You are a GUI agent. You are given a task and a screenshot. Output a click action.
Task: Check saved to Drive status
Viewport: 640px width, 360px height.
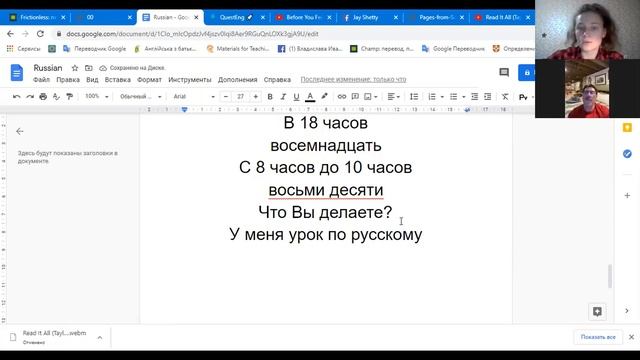point(132,68)
